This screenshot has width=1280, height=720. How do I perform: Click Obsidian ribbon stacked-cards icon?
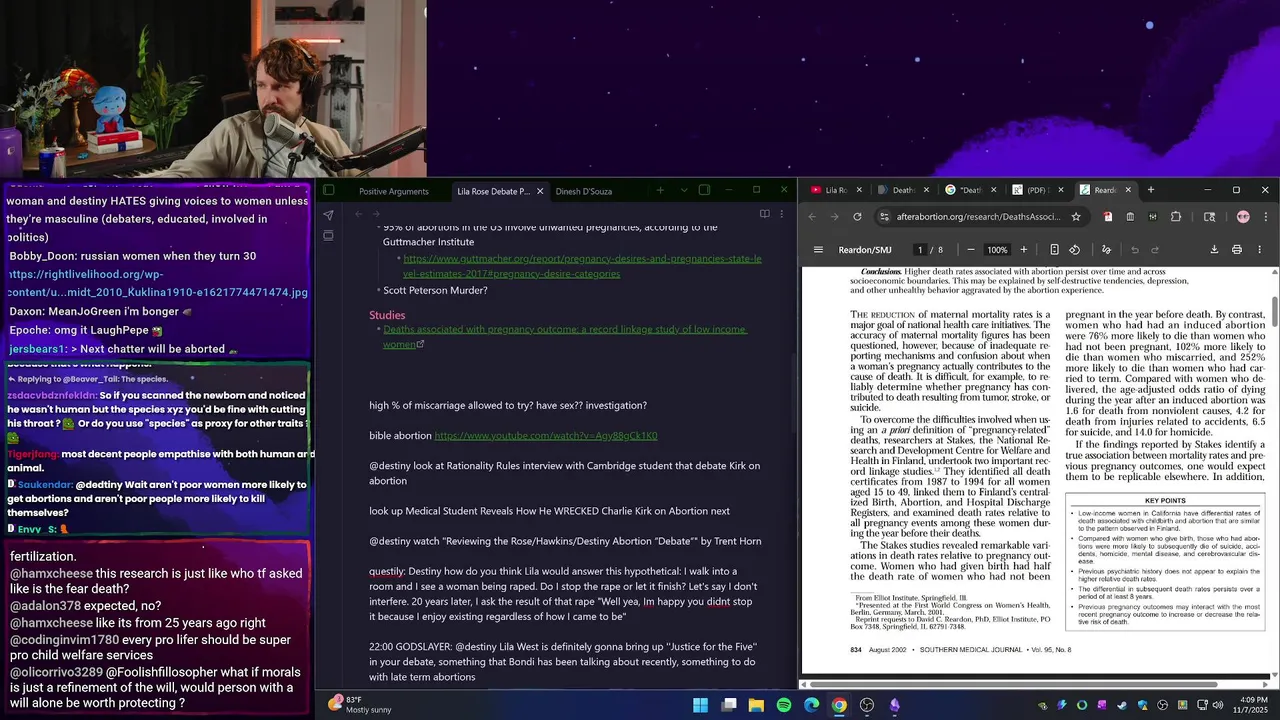(x=328, y=236)
